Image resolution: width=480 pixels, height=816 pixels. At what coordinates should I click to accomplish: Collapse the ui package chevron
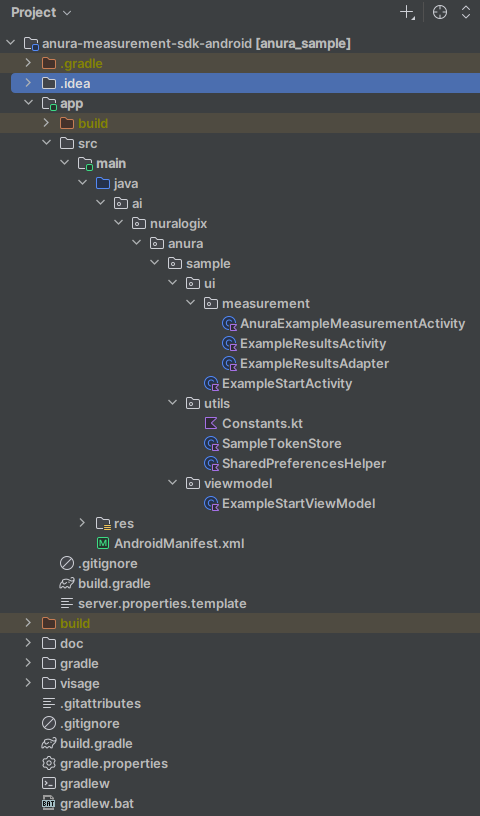(172, 283)
